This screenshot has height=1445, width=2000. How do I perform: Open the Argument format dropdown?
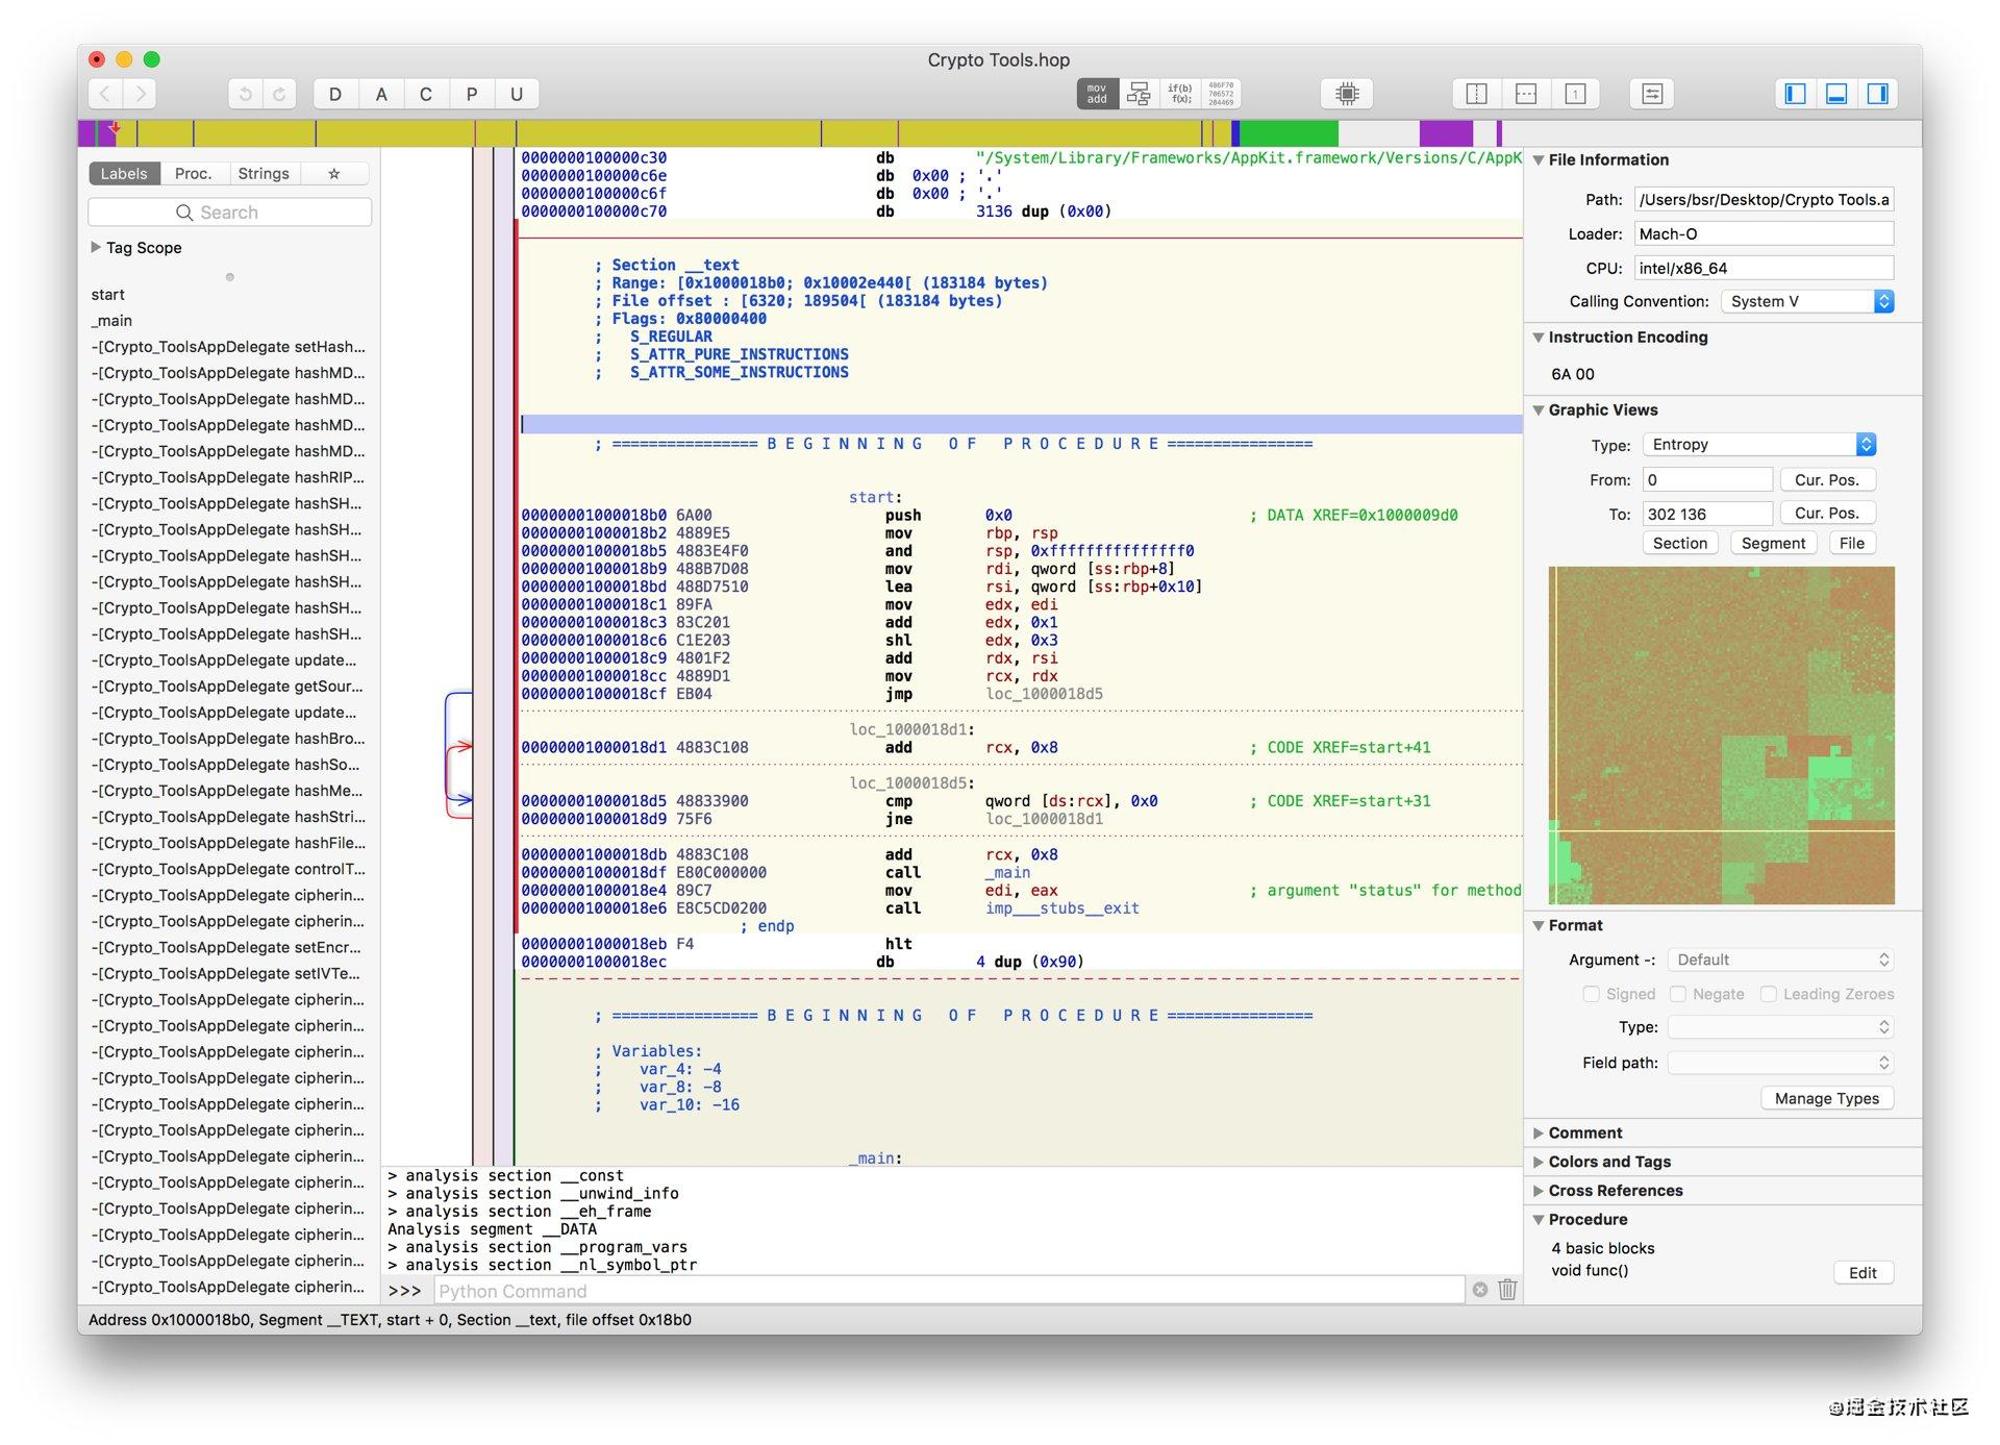(1782, 960)
